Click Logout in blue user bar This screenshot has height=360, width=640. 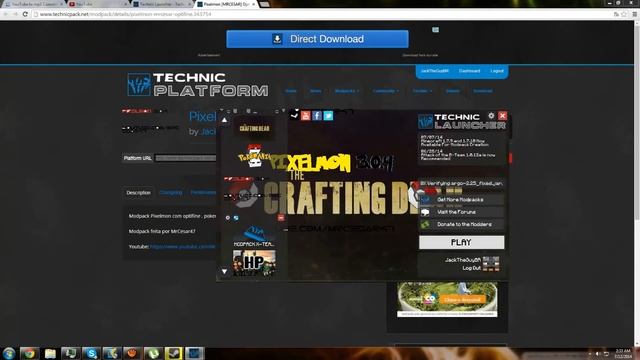coord(497,71)
